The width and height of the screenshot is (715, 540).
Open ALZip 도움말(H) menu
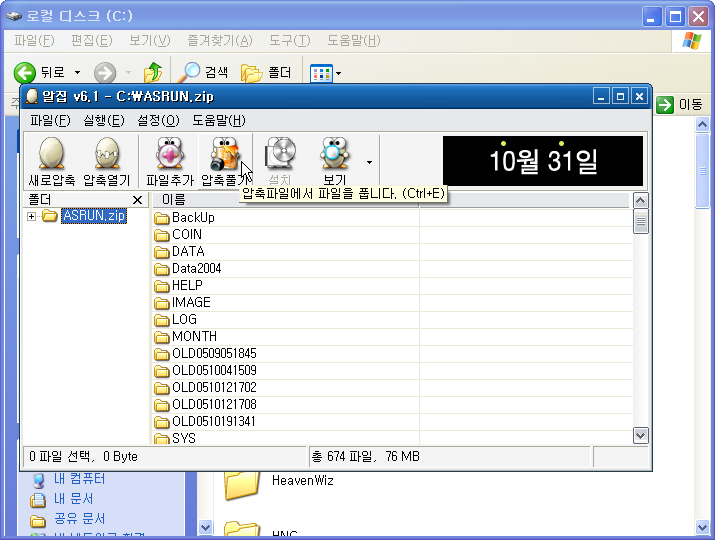pos(218,120)
